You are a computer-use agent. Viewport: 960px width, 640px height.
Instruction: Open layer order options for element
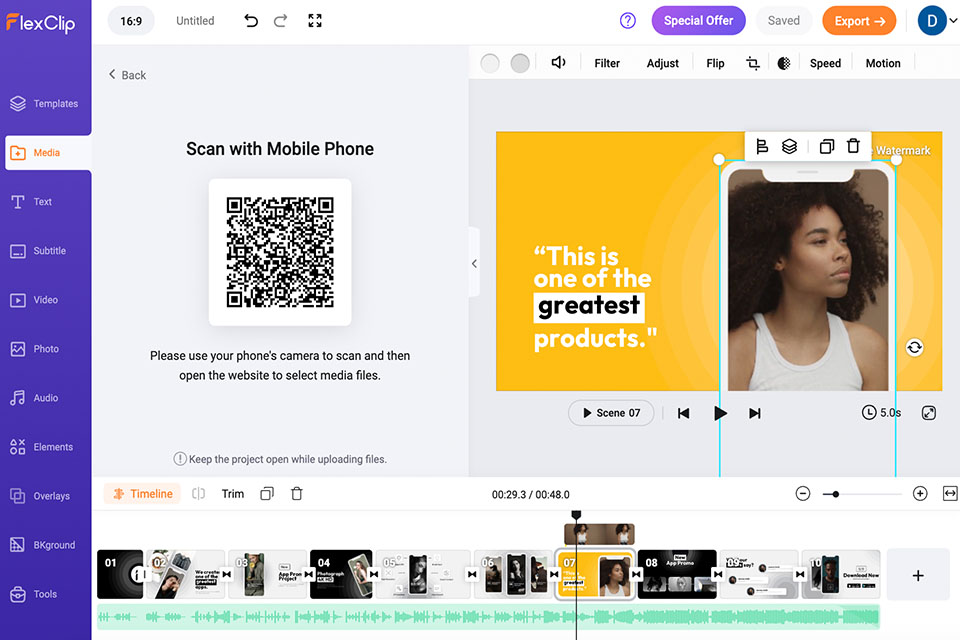tap(789, 146)
